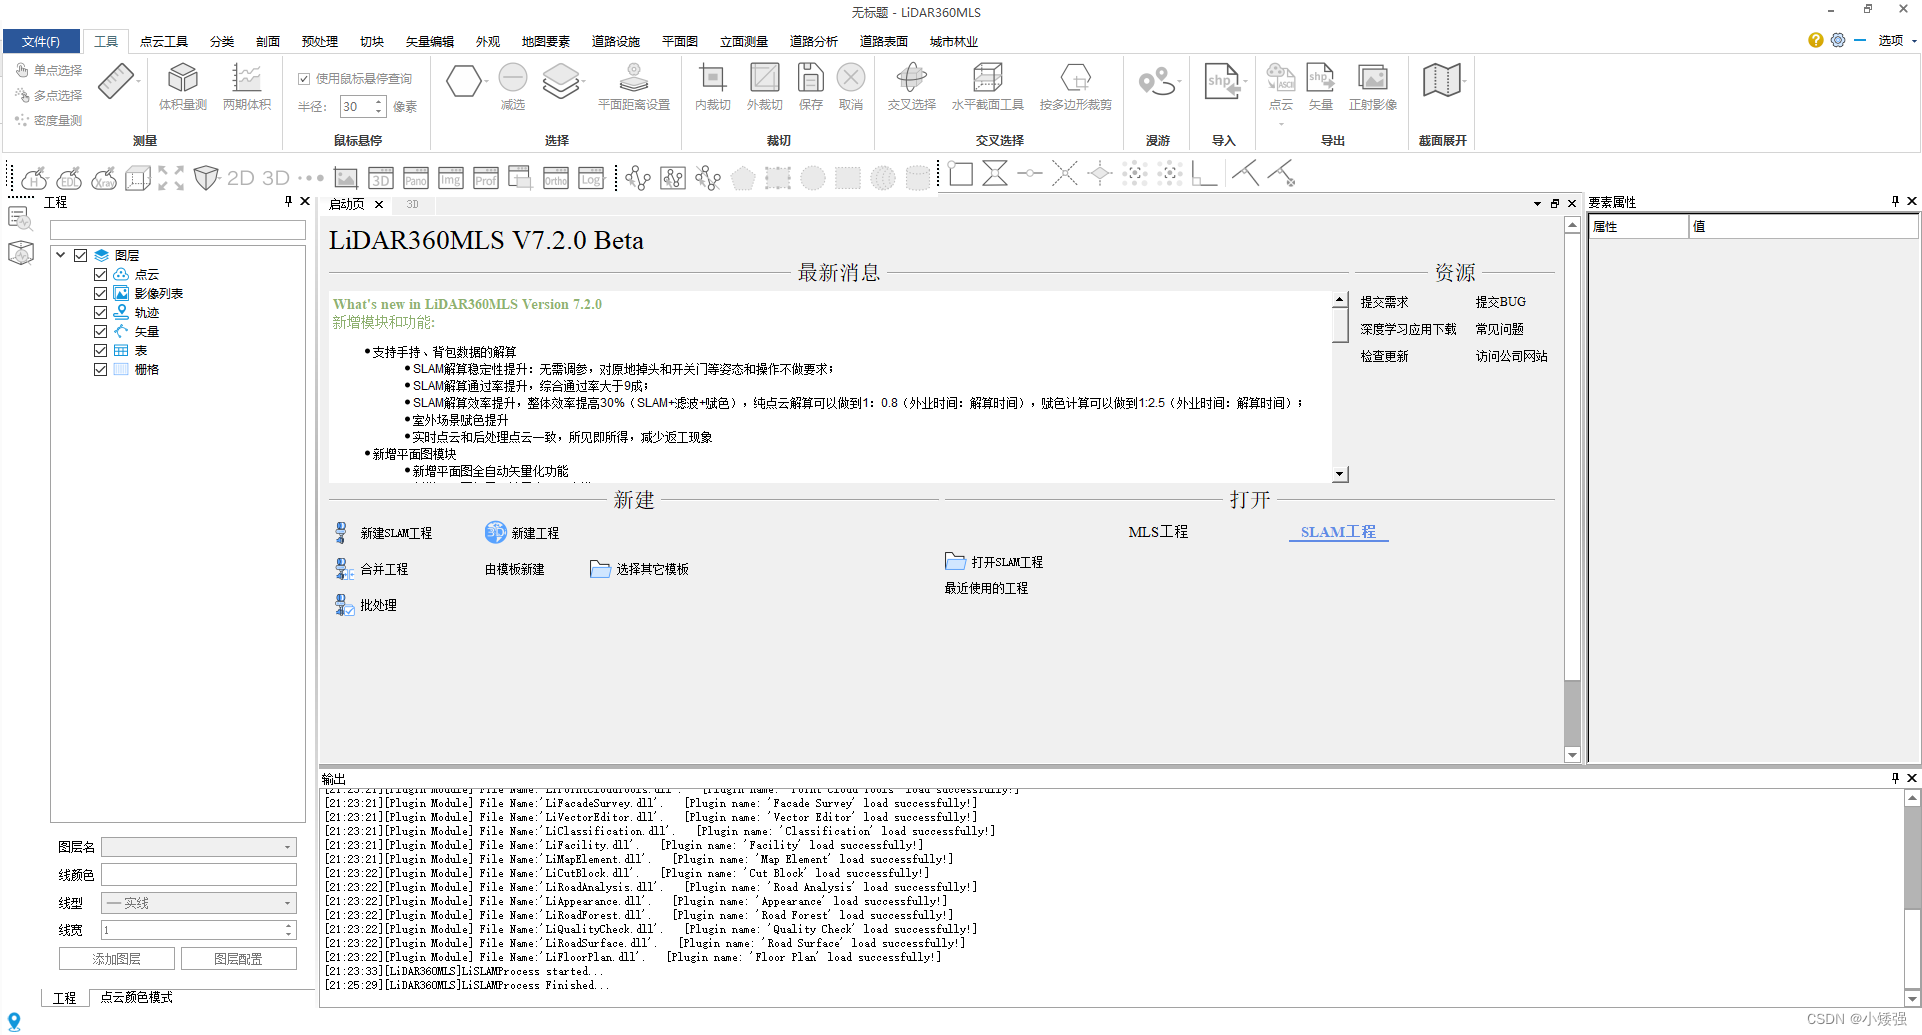Select the perpendicular snap L-shaped icon
Screen dimensions: 1922x1035
click(x=1204, y=175)
